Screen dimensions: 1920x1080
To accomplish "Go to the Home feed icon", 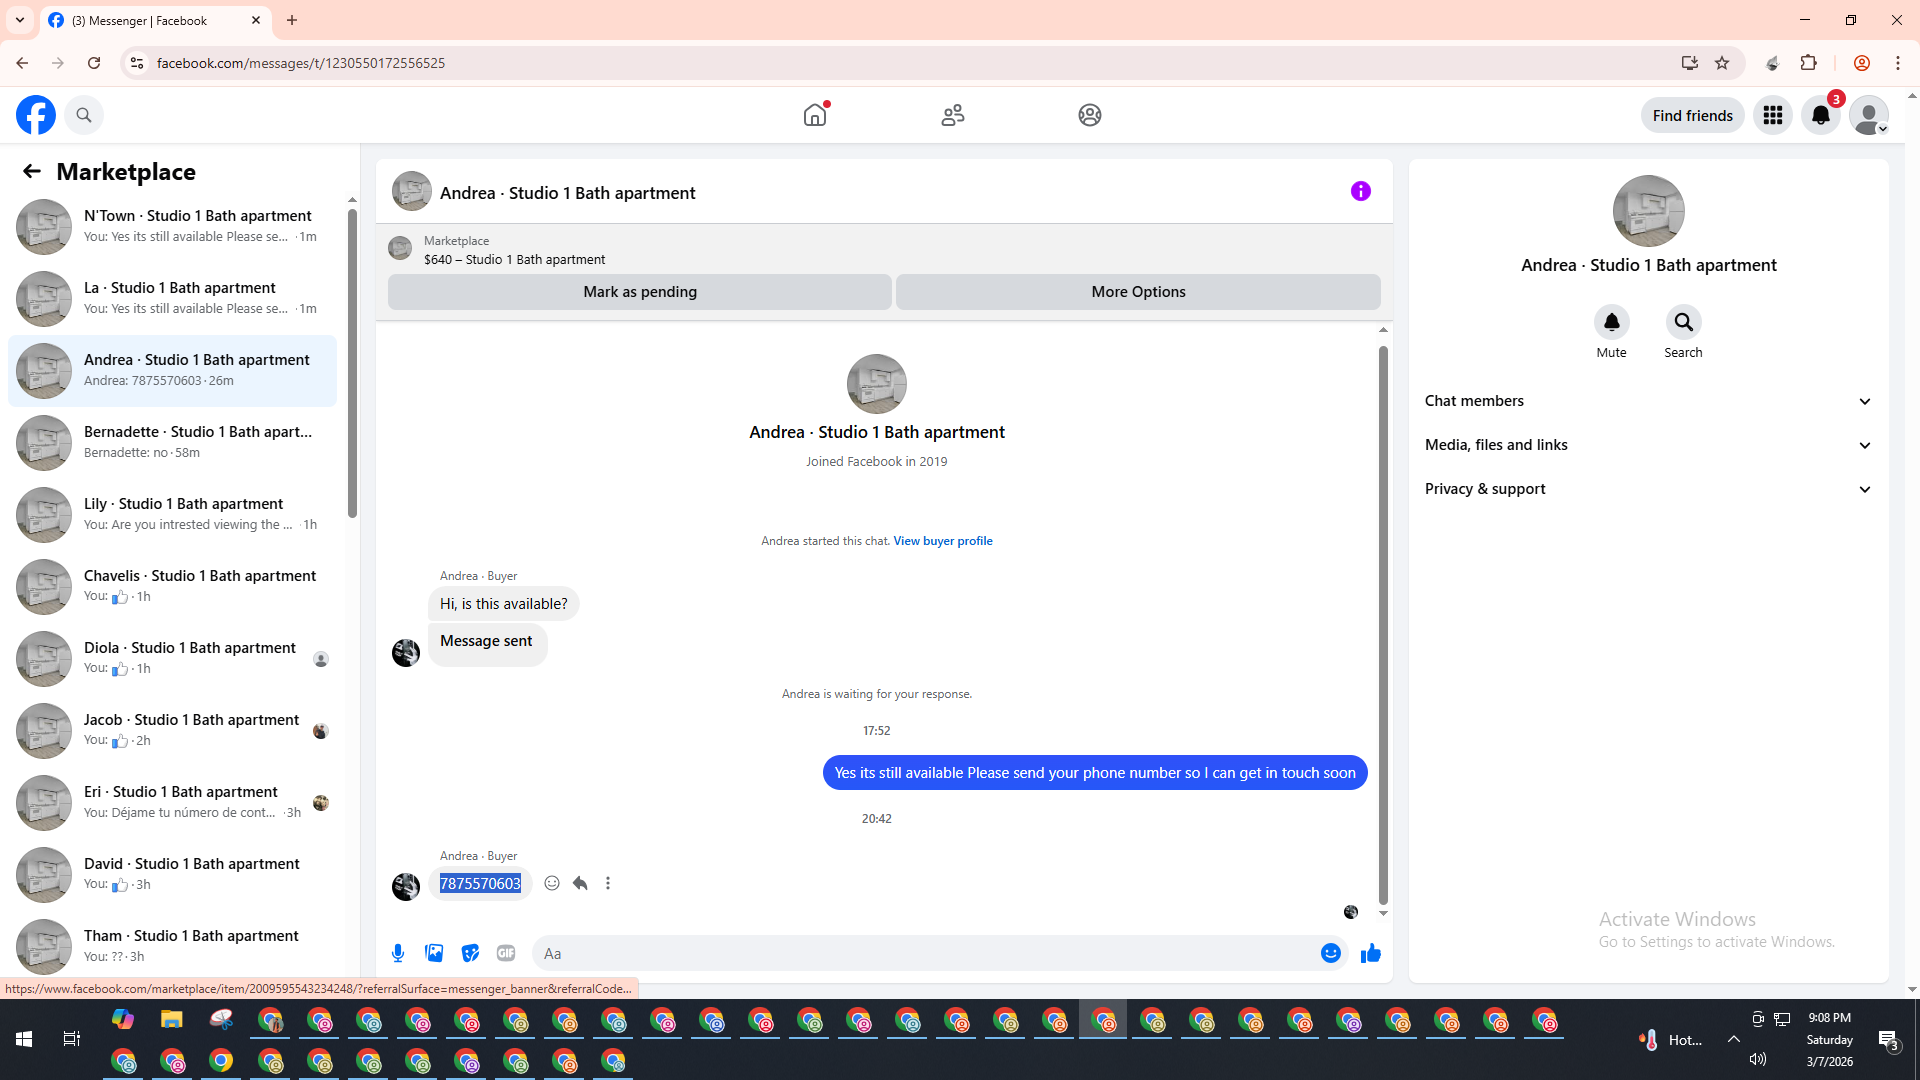I will [815, 115].
